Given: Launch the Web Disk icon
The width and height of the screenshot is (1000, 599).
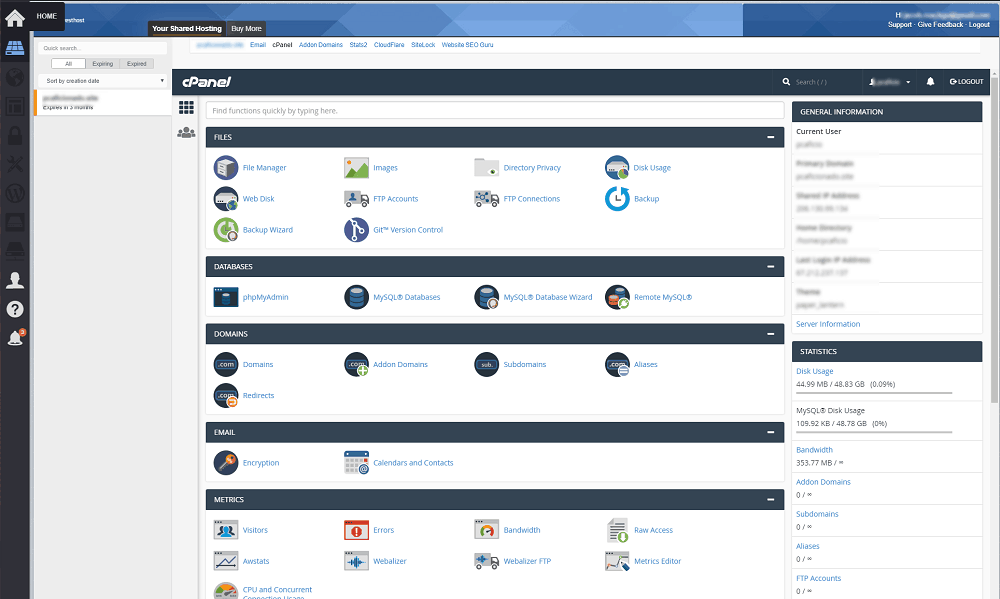Looking at the screenshot, I should (x=226, y=199).
